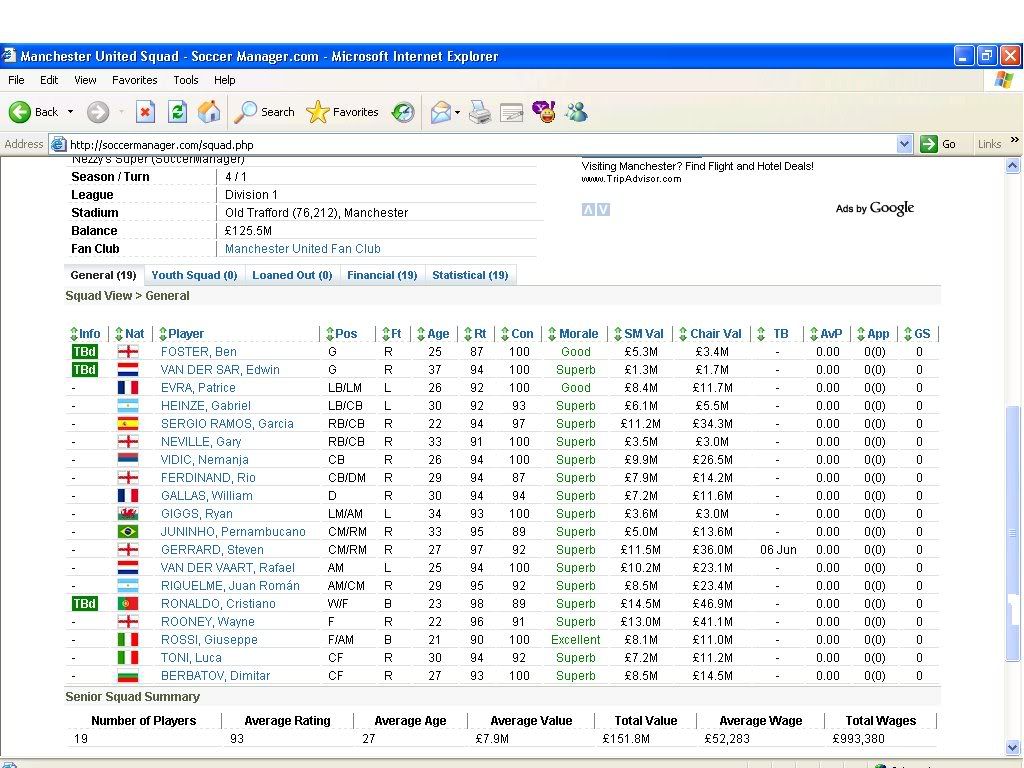Viewport: 1024px width, 768px height.
Task: Click the Edit page toolbar icon
Action: click(511, 112)
